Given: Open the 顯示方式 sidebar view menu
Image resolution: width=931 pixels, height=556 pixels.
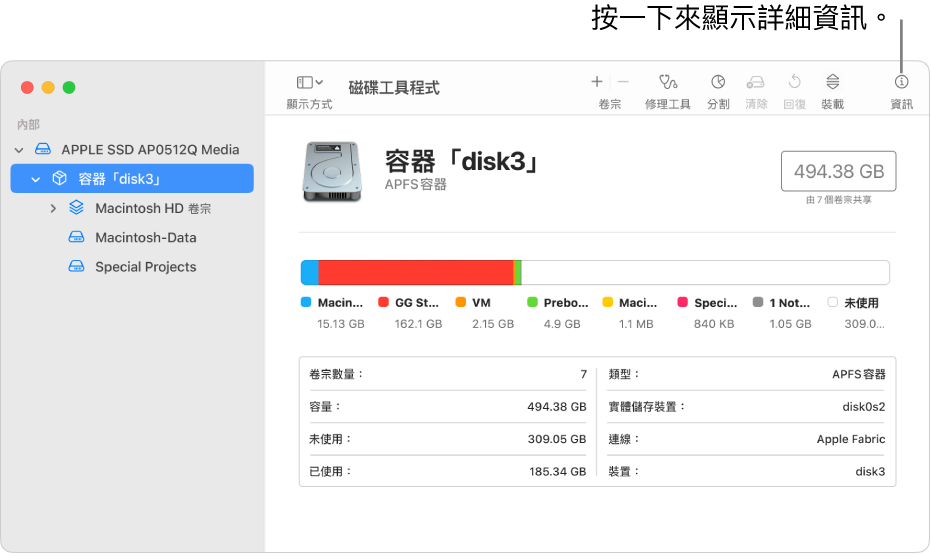Looking at the screenshot, I should (309, 83).
